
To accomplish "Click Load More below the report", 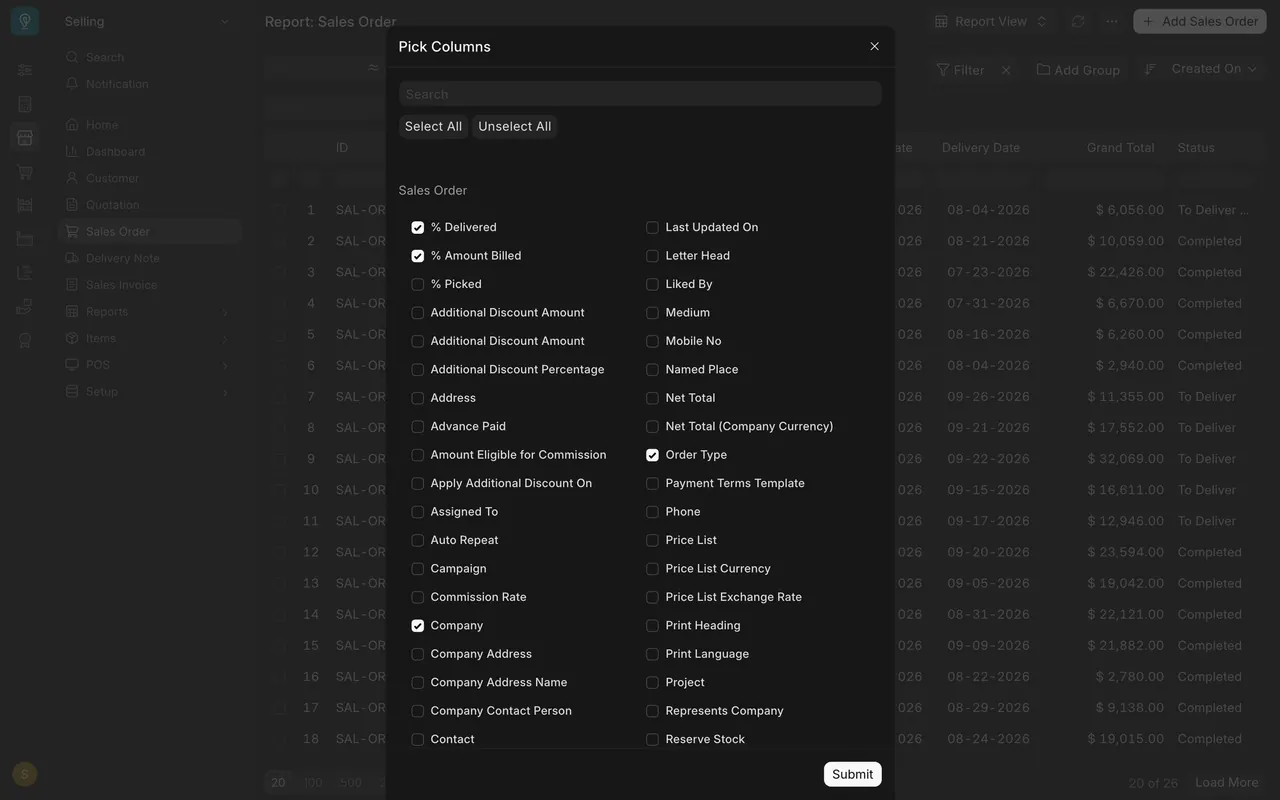I will click(x=1226, y=783).
